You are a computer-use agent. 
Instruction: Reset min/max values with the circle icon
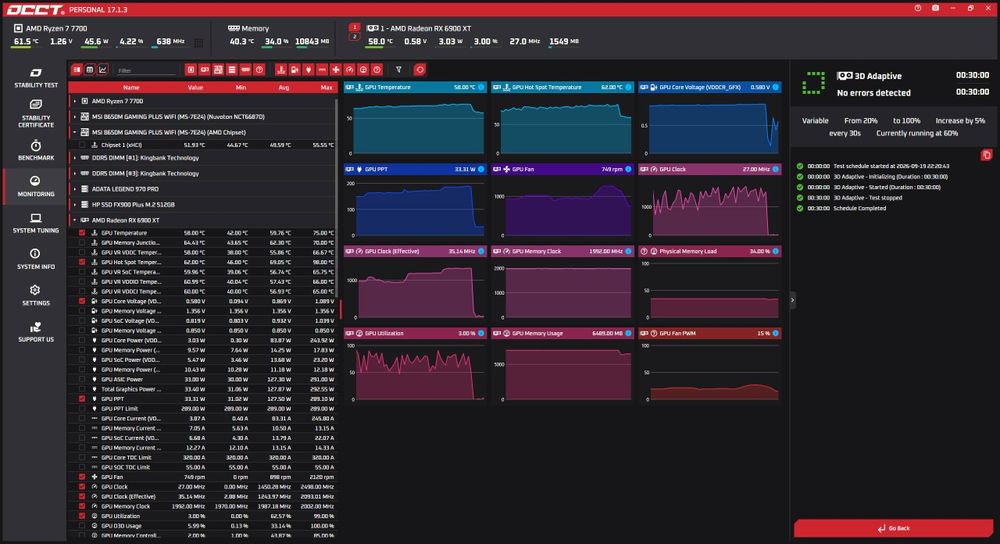420,70
